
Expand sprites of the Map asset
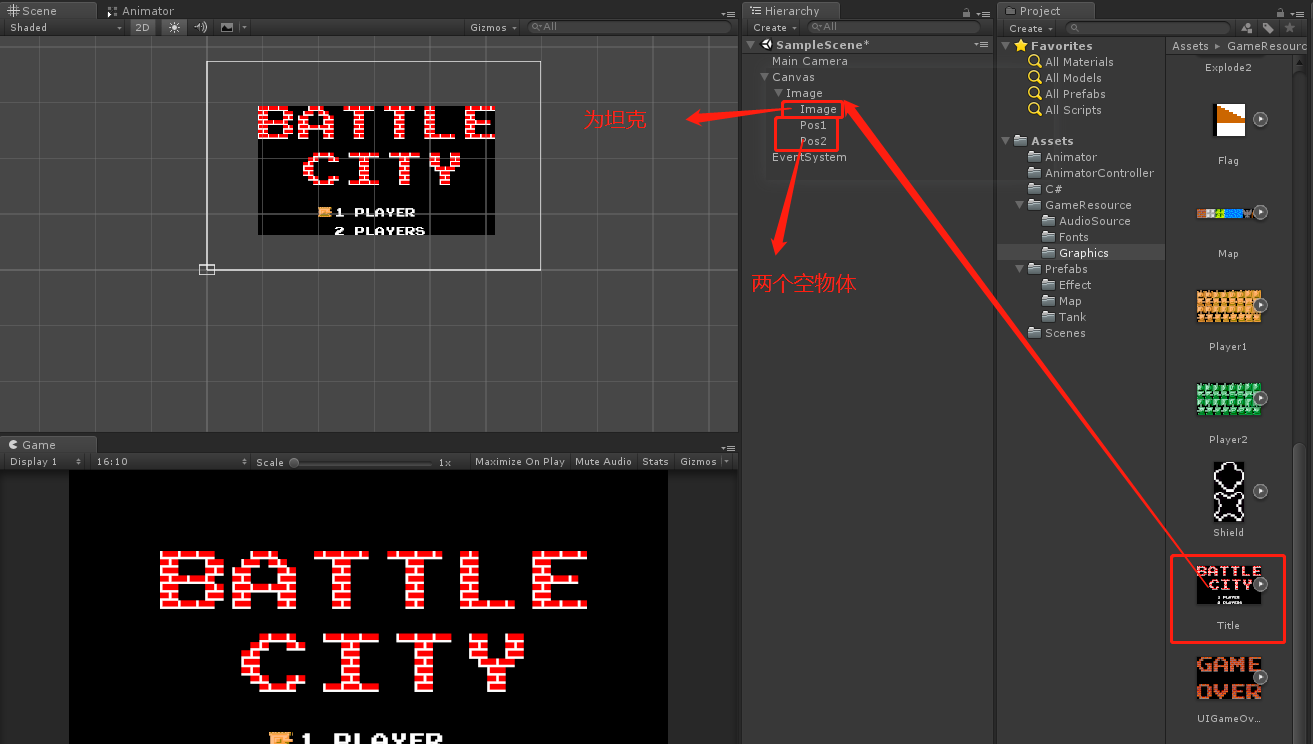(1260, 212)
